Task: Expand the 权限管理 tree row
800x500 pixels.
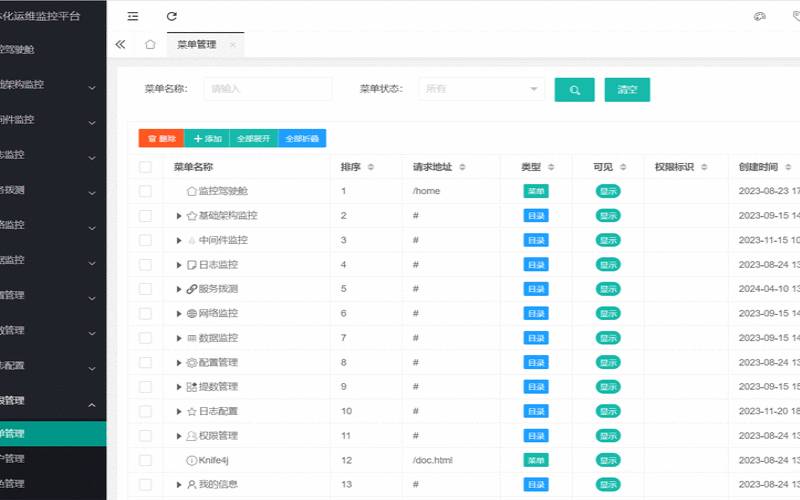Action: click(179, 436)
